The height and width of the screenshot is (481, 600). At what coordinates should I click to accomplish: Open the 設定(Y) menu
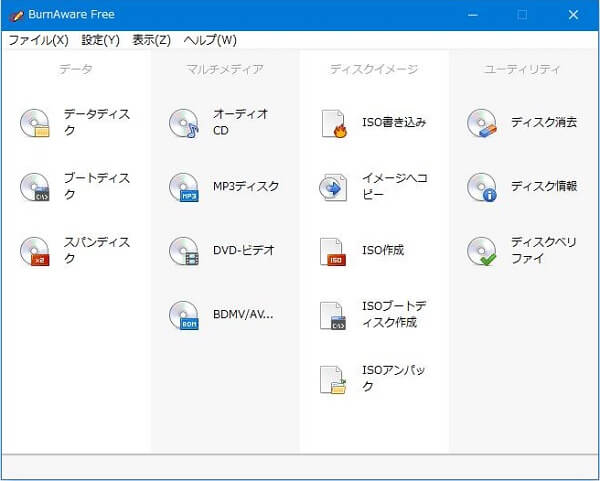click(100, 40)
